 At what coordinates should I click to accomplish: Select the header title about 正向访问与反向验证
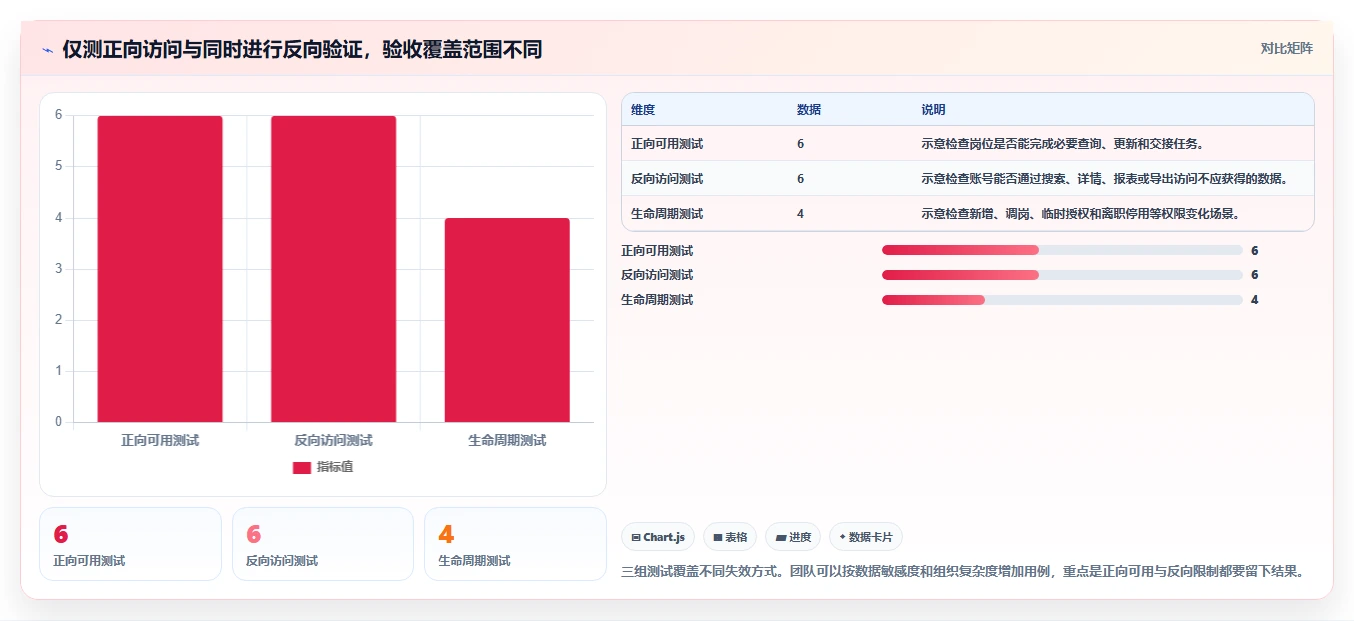[302, 49]
